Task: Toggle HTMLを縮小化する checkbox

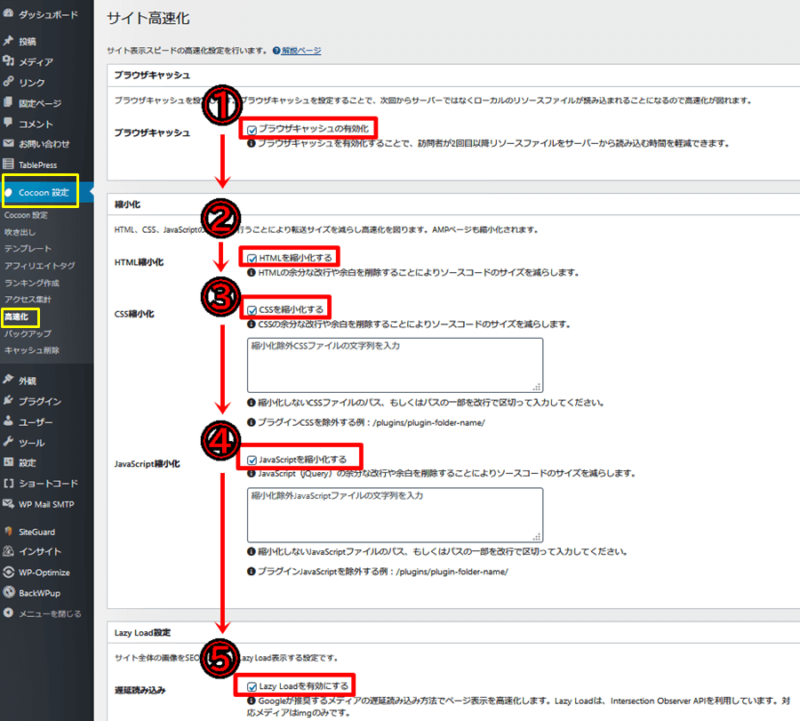Action: point(252,258)
